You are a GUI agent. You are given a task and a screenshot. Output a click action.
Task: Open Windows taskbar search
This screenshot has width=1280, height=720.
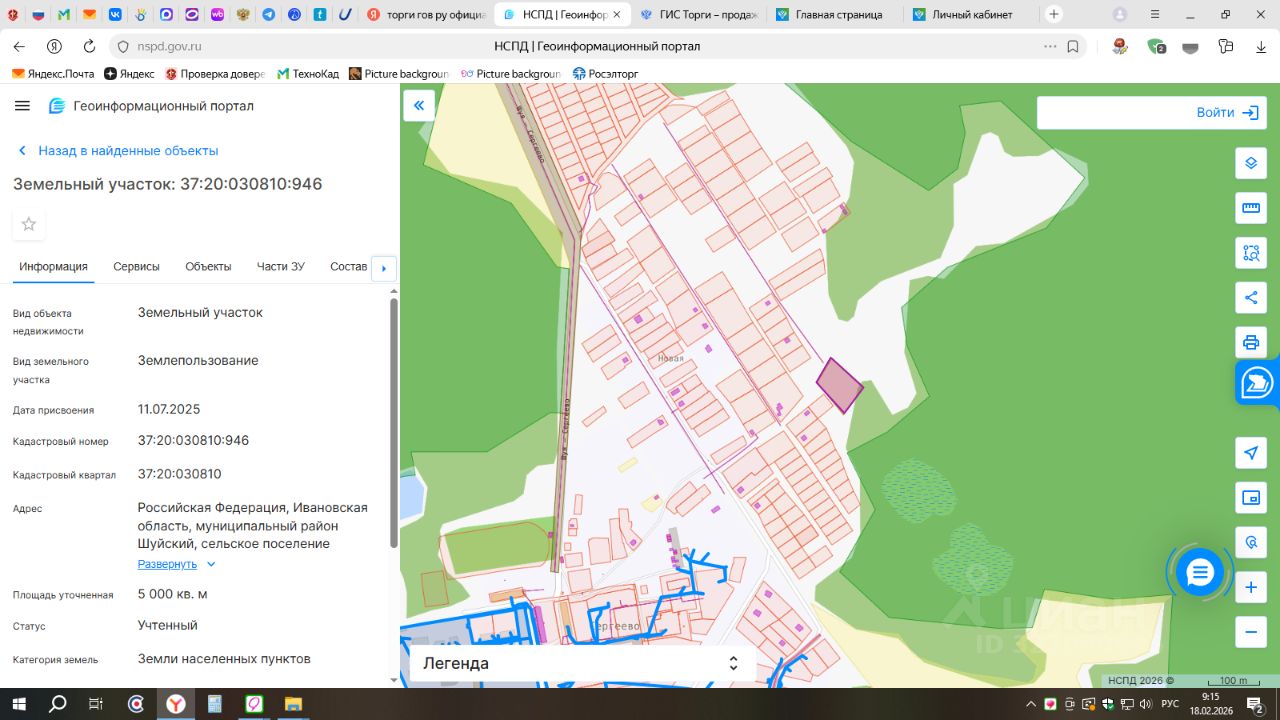pyautogui.click(x=58, y=704)
